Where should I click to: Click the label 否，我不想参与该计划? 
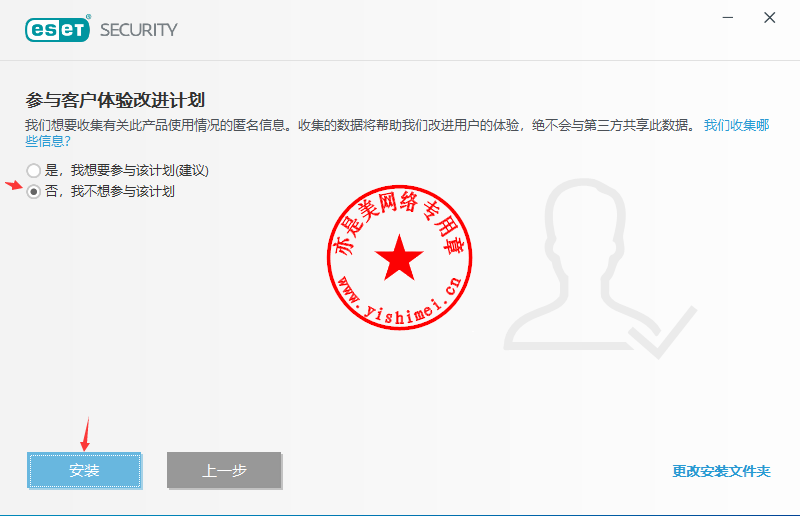click(110, 191)
